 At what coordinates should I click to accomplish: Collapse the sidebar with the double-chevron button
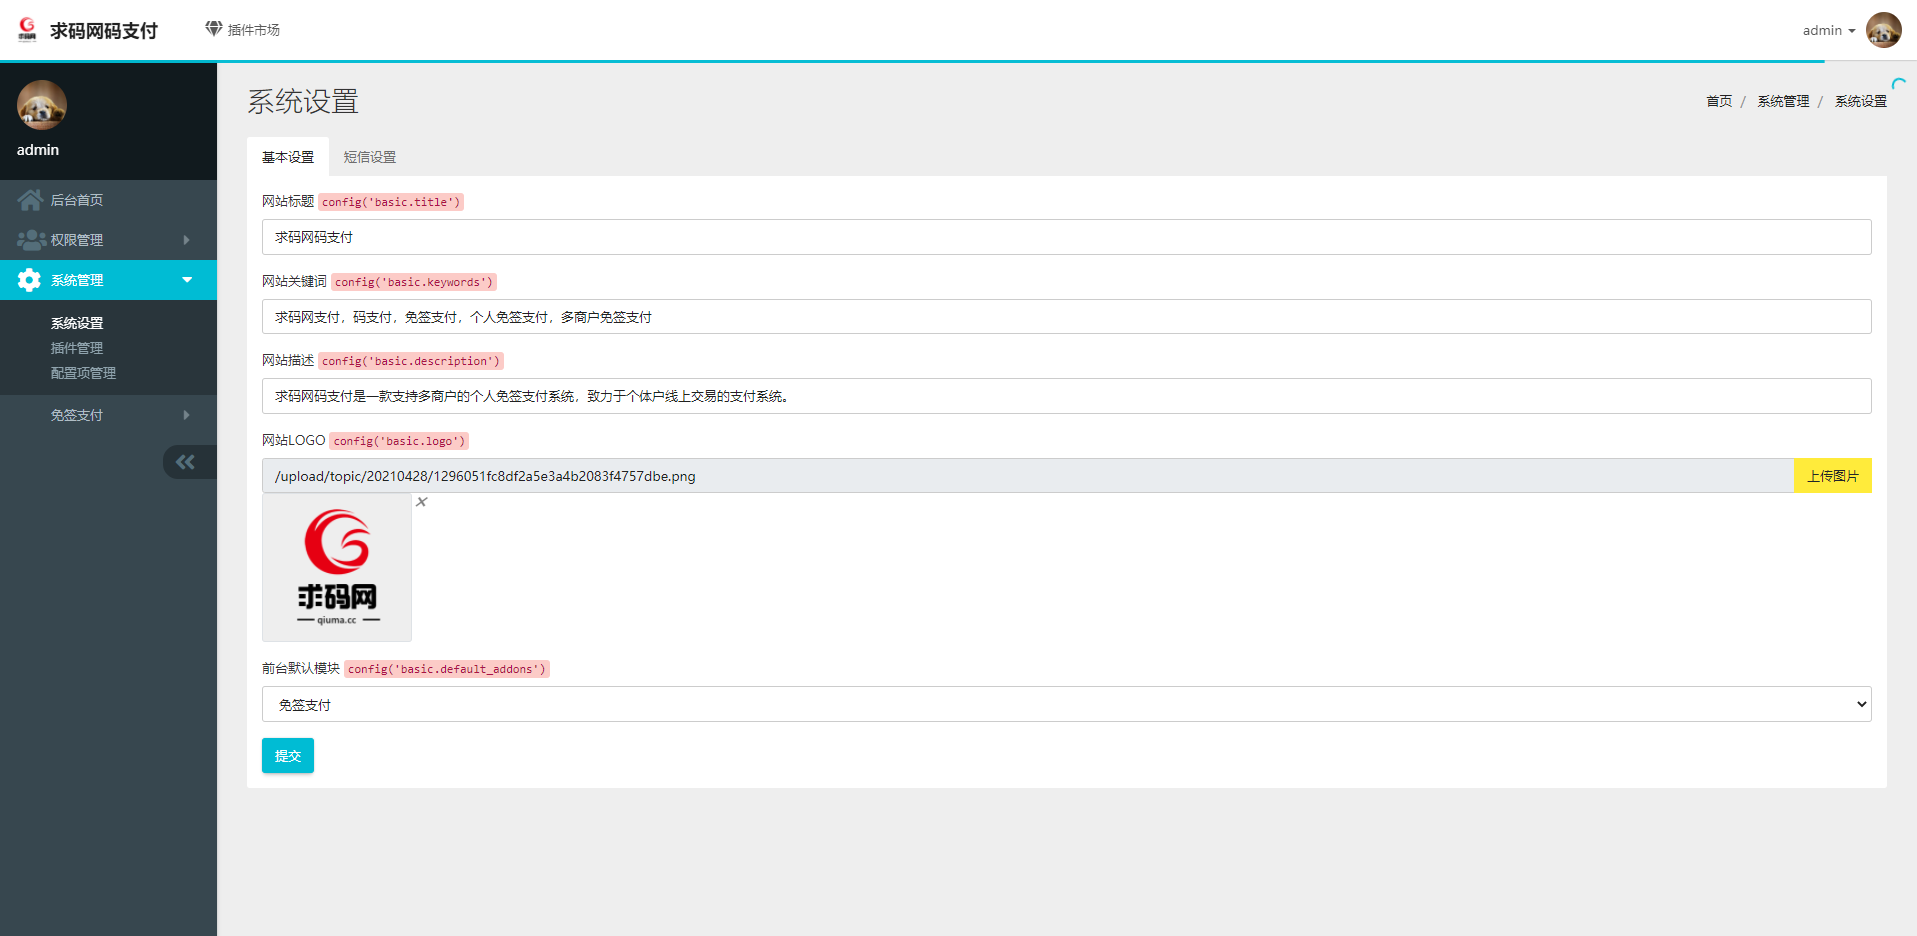click(189, 462)
